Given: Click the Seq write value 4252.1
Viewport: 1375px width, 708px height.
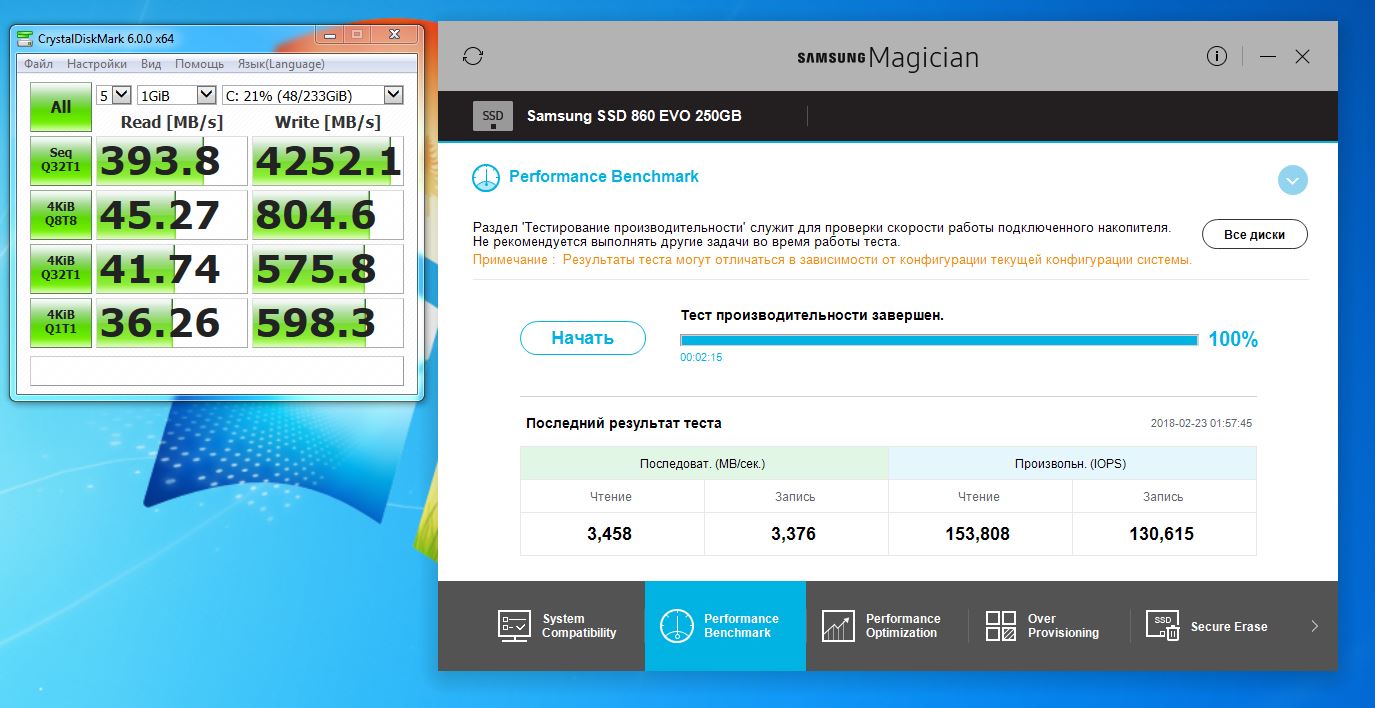Looking at the screenshot, I should 328,161.
